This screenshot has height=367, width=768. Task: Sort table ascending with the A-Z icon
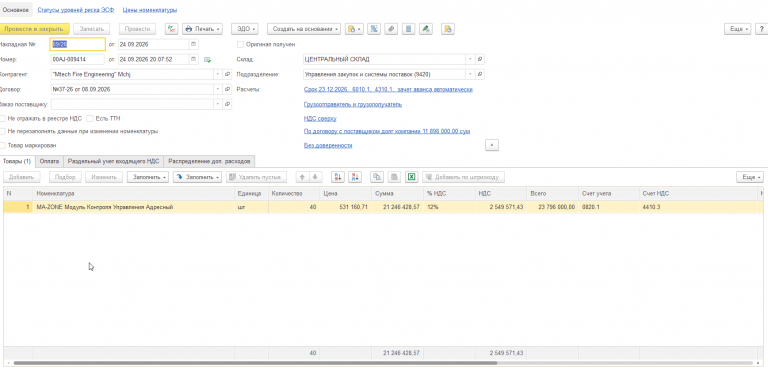pos(338,177)
